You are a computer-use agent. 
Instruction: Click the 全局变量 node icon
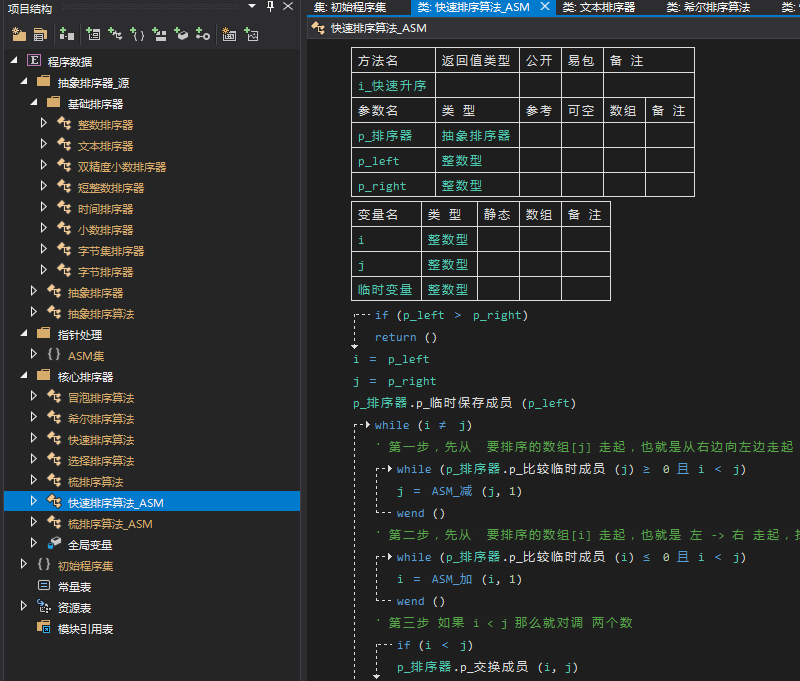coord(54,543)
